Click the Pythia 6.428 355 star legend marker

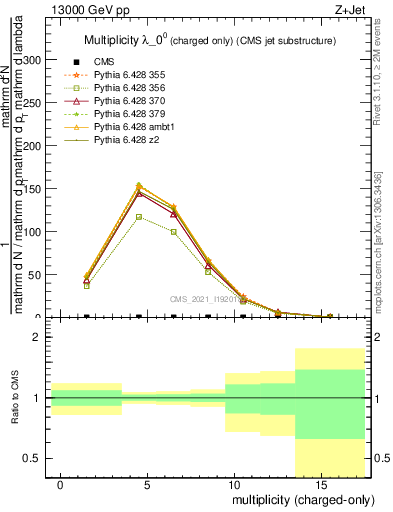click(76, 75)
